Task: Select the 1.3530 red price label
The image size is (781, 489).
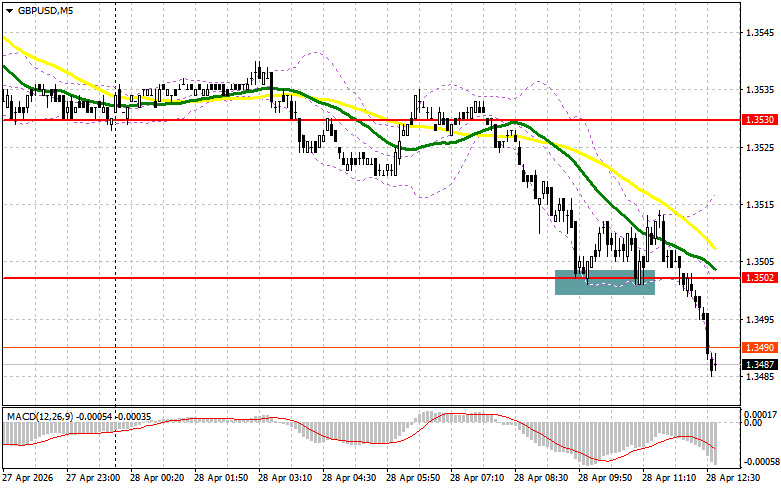Action: 760,120
